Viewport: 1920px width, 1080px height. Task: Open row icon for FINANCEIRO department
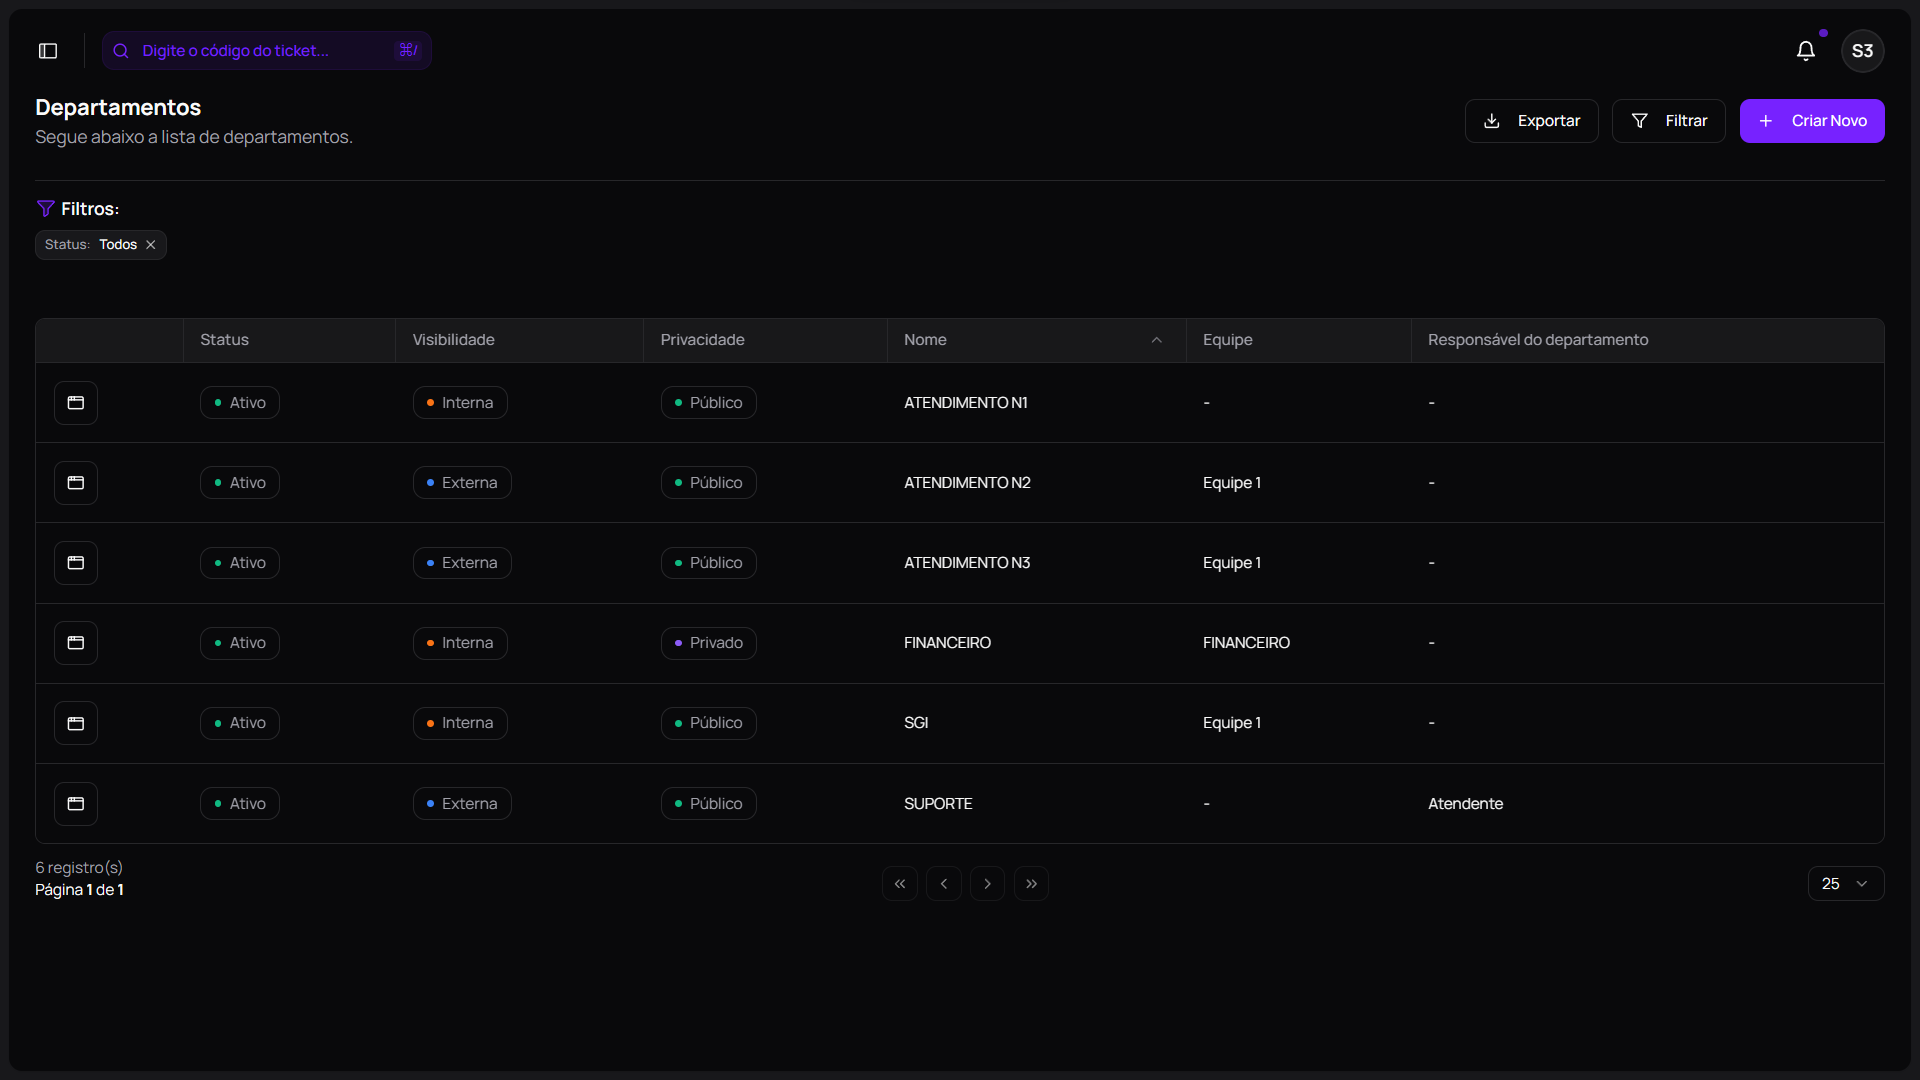[x=76, y=643]
